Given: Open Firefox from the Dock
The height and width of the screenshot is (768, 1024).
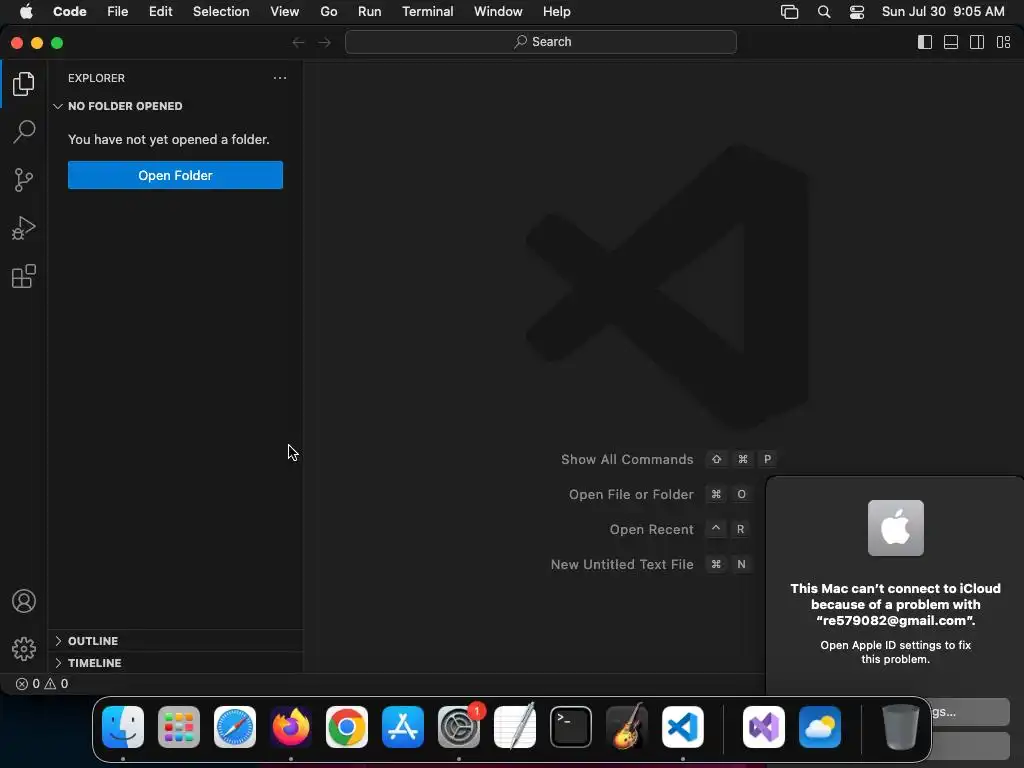Looking at the screenshot, I should click(x=291, y=727).
